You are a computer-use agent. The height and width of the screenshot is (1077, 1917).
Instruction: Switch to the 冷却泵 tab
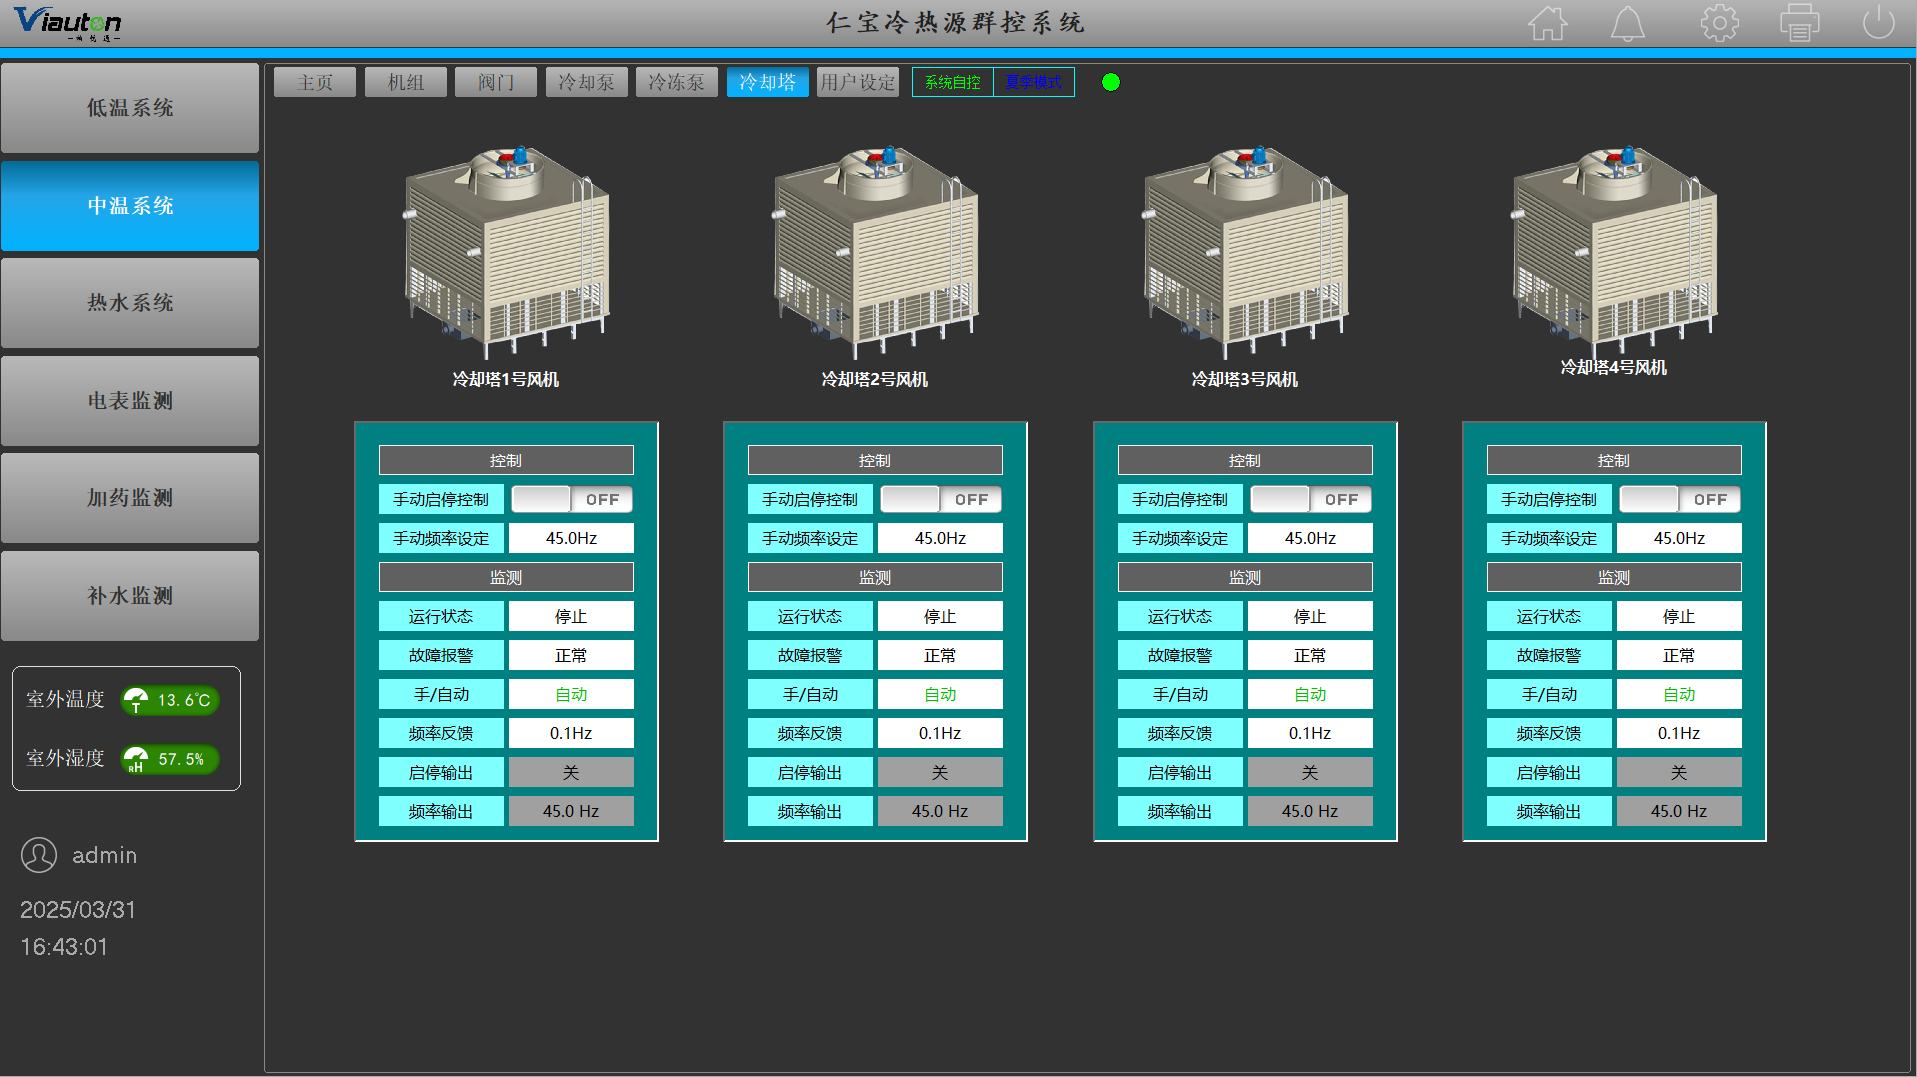pos(586,82)
